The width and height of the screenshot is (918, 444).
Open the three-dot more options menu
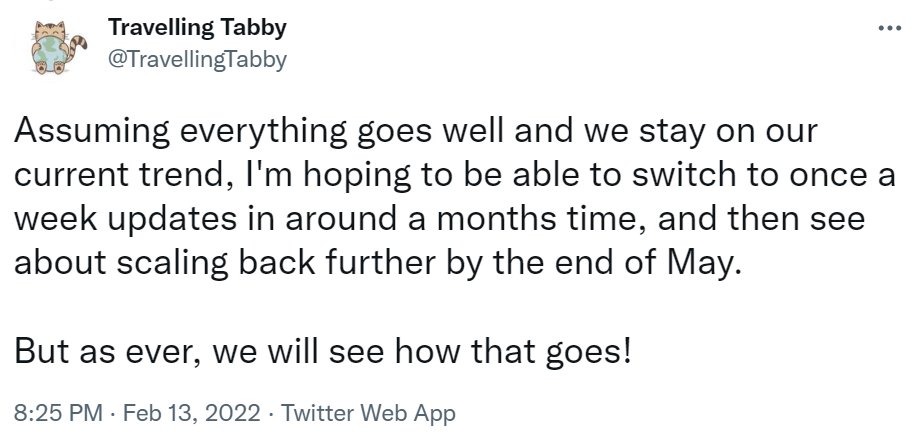coord(890,28)
